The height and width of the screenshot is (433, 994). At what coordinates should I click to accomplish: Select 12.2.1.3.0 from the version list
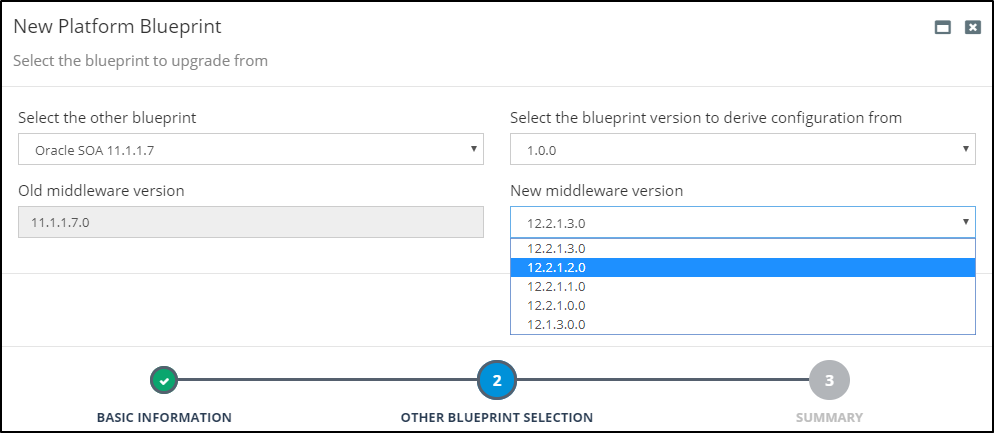coord(556,248)
